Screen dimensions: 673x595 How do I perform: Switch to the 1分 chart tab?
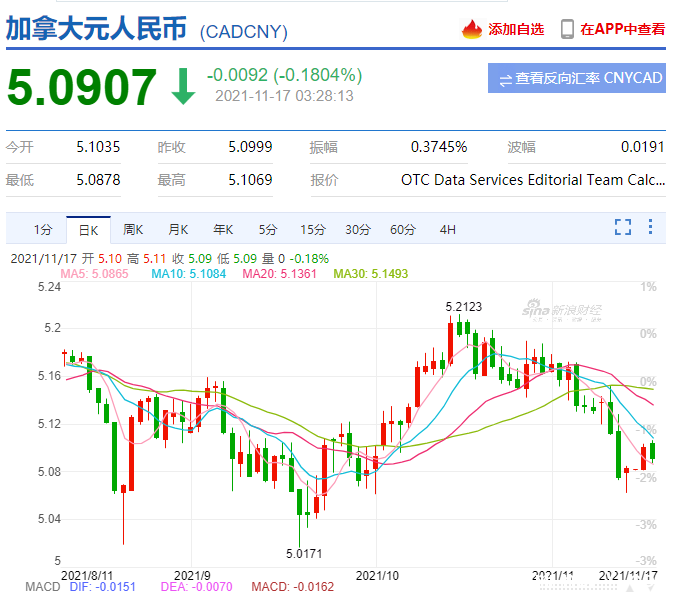(43, 230)
